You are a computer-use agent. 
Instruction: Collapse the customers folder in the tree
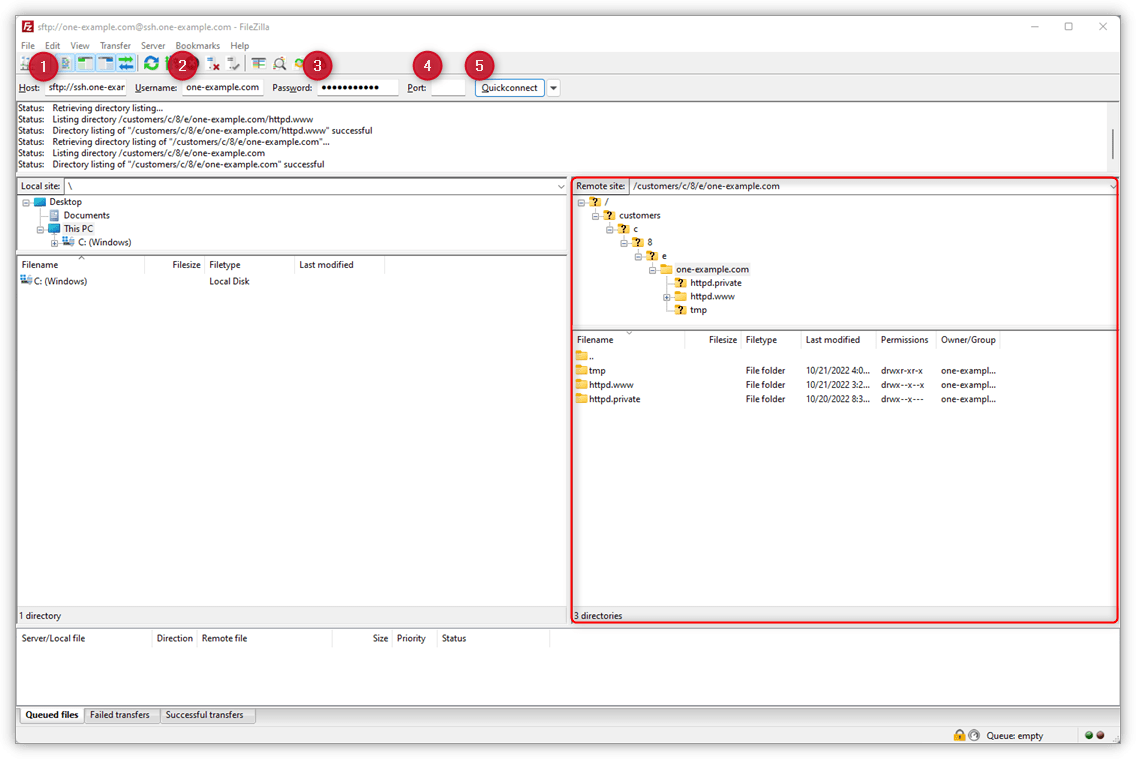(x=595, y=216)
